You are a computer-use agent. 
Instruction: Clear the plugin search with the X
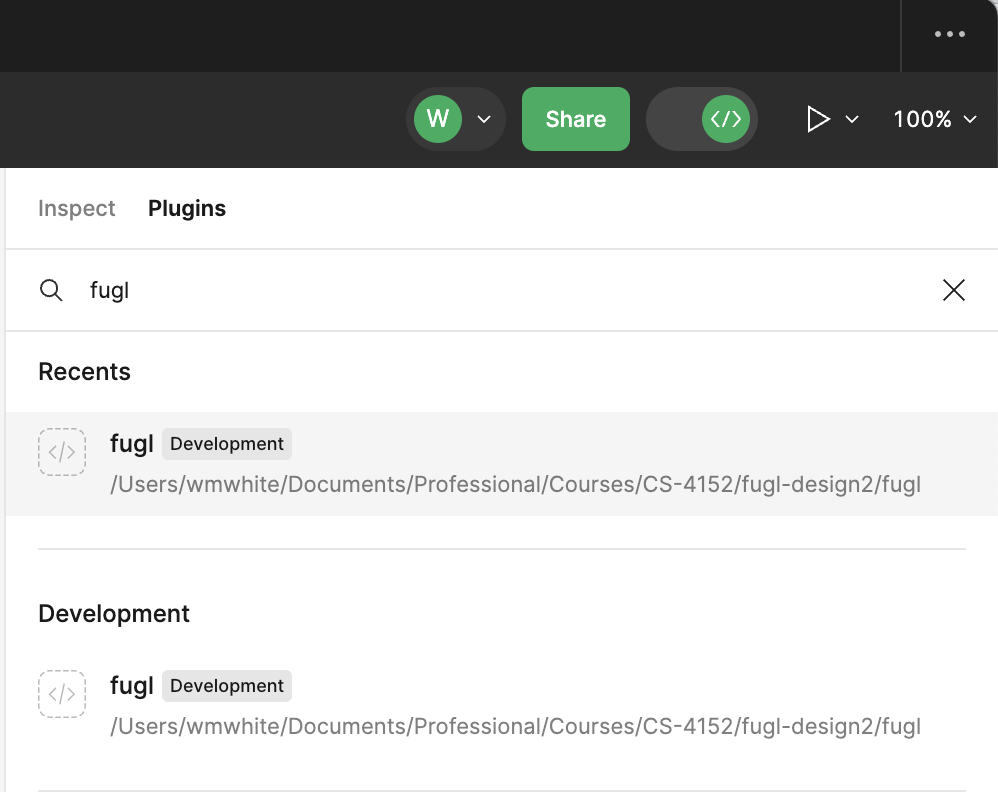point(953,290)
